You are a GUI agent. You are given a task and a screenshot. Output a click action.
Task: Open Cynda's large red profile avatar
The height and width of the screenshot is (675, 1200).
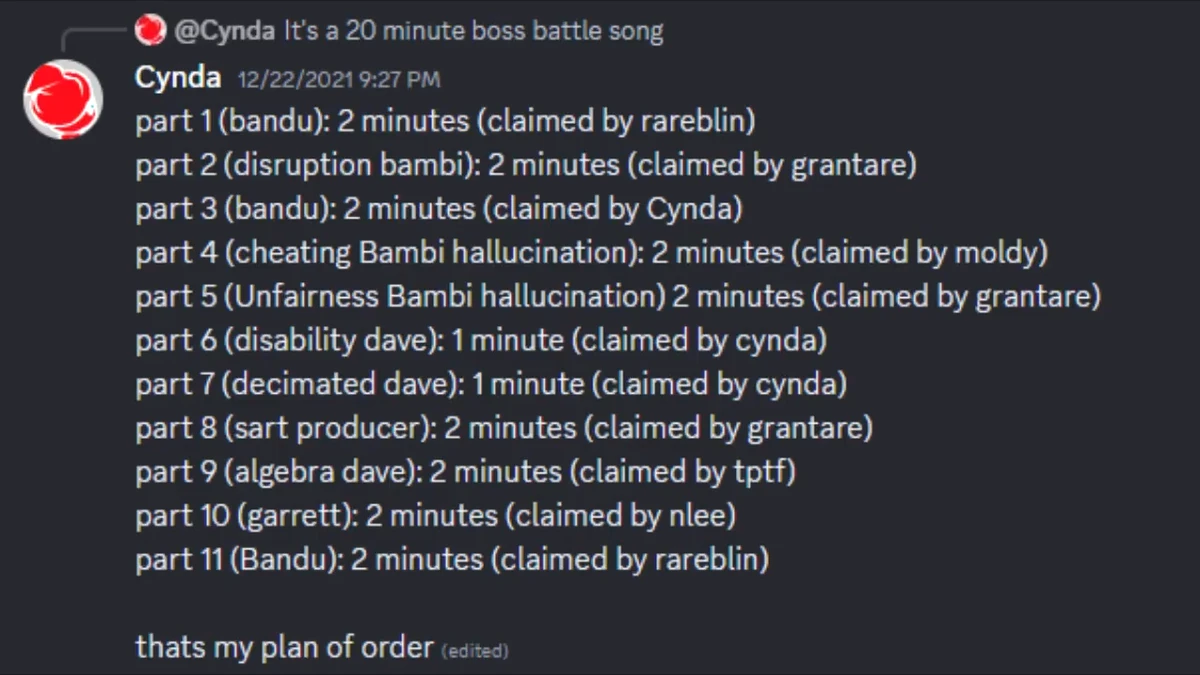64,98
